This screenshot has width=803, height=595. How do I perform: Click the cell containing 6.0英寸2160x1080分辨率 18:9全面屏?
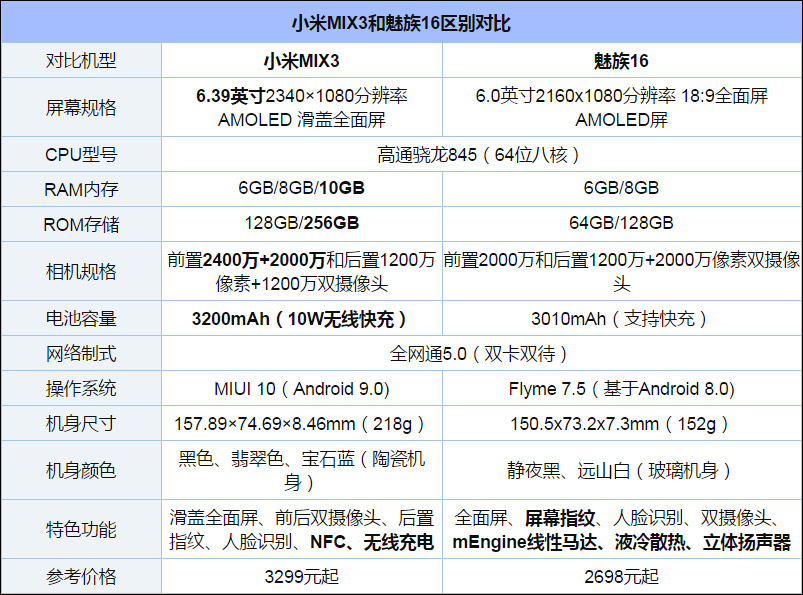pos(622,108)
